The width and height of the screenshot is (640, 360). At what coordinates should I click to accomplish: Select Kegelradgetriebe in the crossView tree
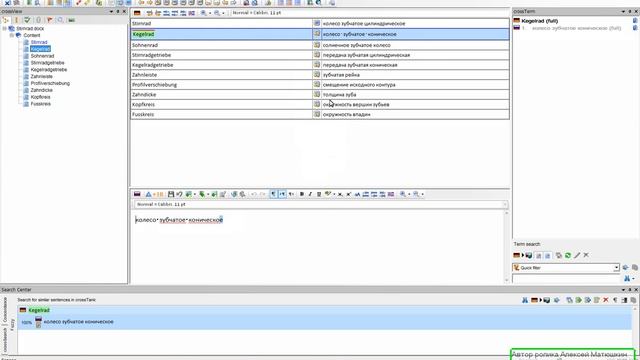(x=49, y=70)
